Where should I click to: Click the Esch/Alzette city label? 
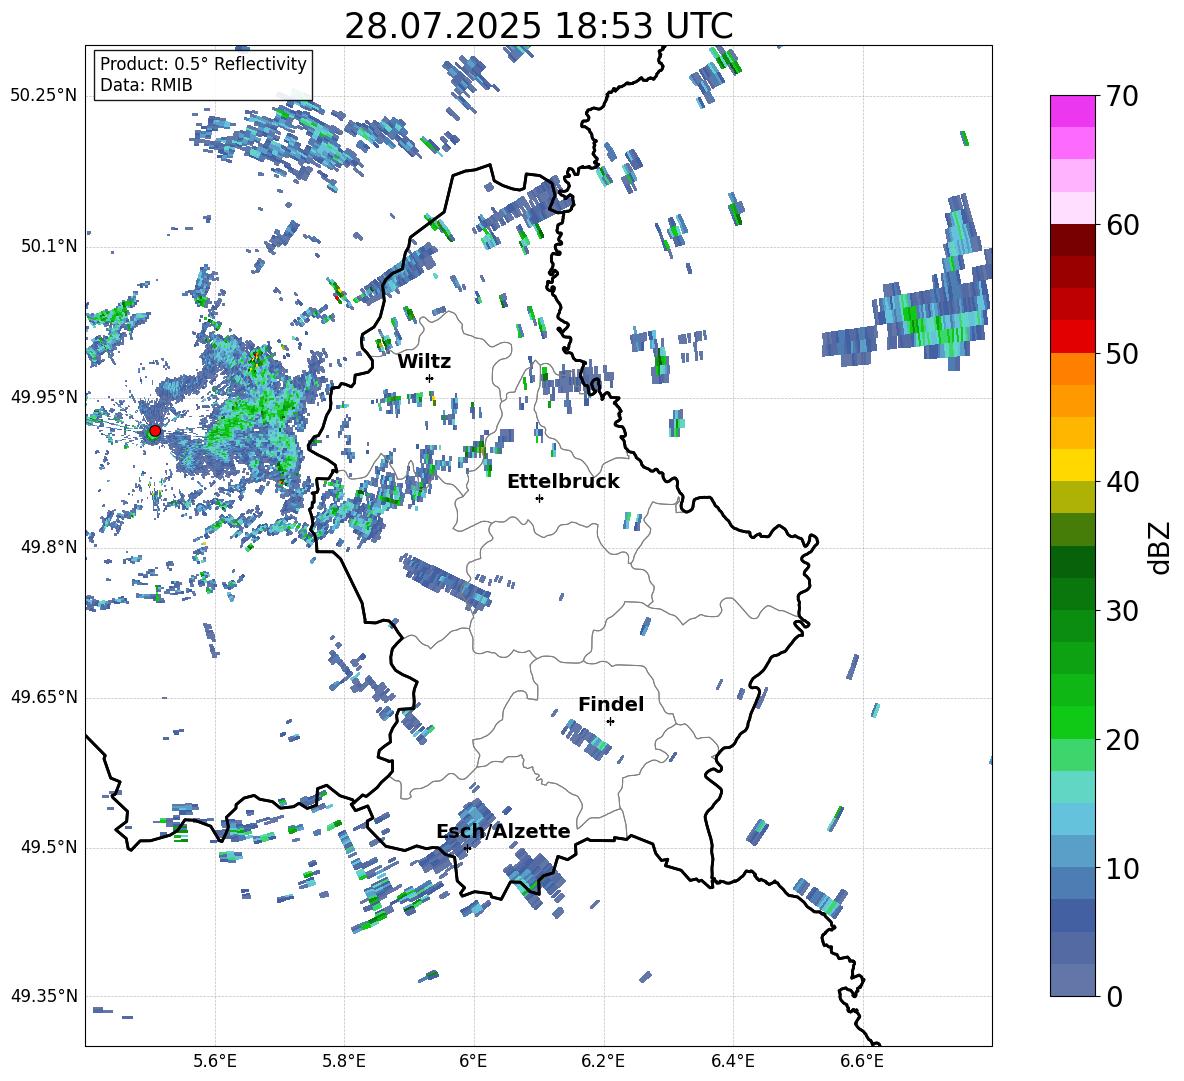[503, 831]
